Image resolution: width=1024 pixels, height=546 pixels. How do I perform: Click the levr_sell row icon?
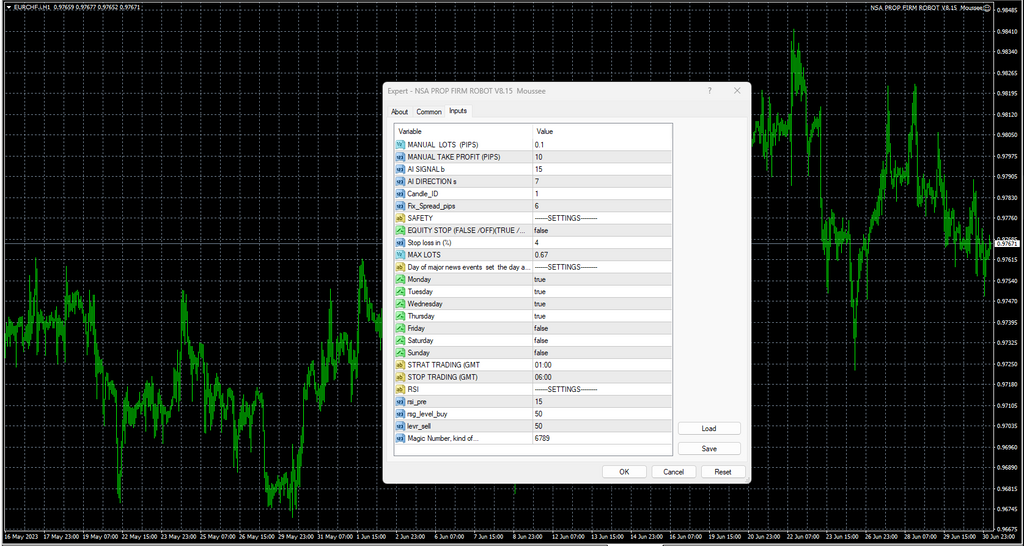pos(400,426)
